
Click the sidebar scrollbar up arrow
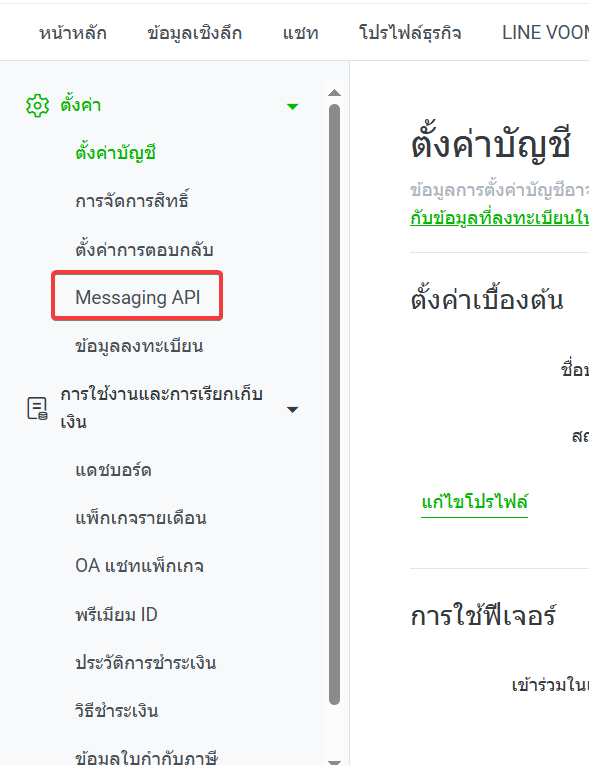tap(334, 93)
